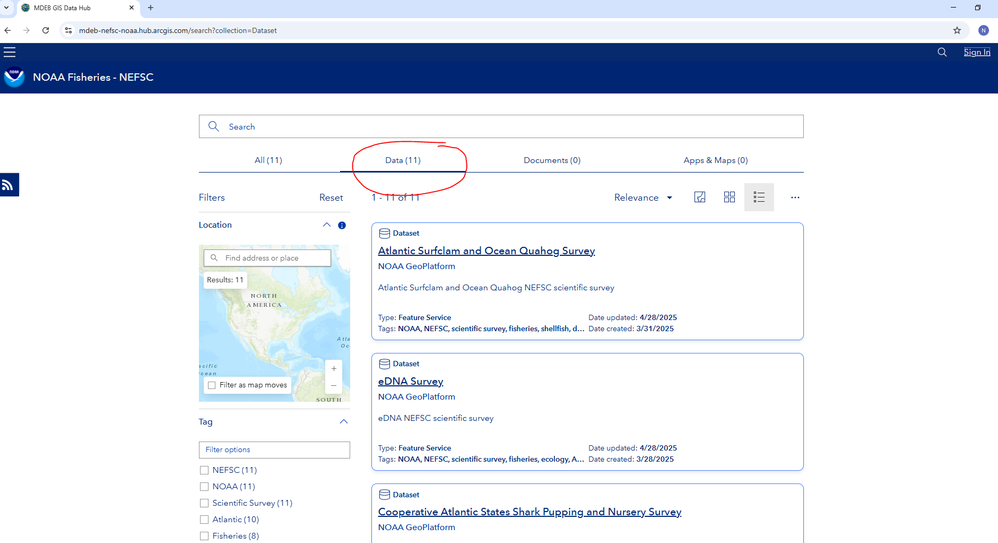Click NOAA Fisheries - NEFSC site title
The width and height of the screenshot is (998, 543).
coord(93,77)
